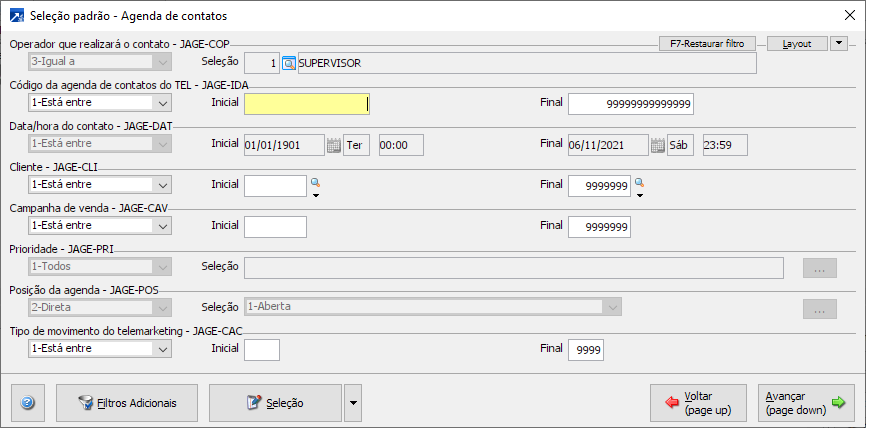Click the Cliente Inicial input field
Screen dimensions: 880x435
point(276,186)
